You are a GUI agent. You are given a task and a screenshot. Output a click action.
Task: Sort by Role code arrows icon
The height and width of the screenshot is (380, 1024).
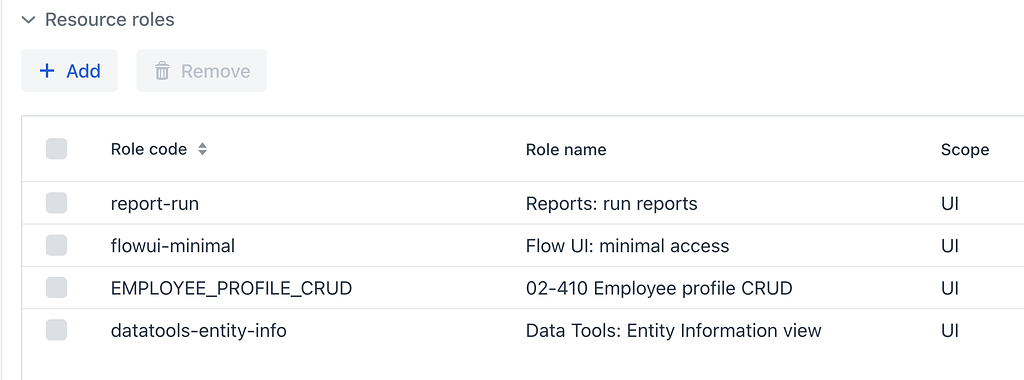click(202, 150)
